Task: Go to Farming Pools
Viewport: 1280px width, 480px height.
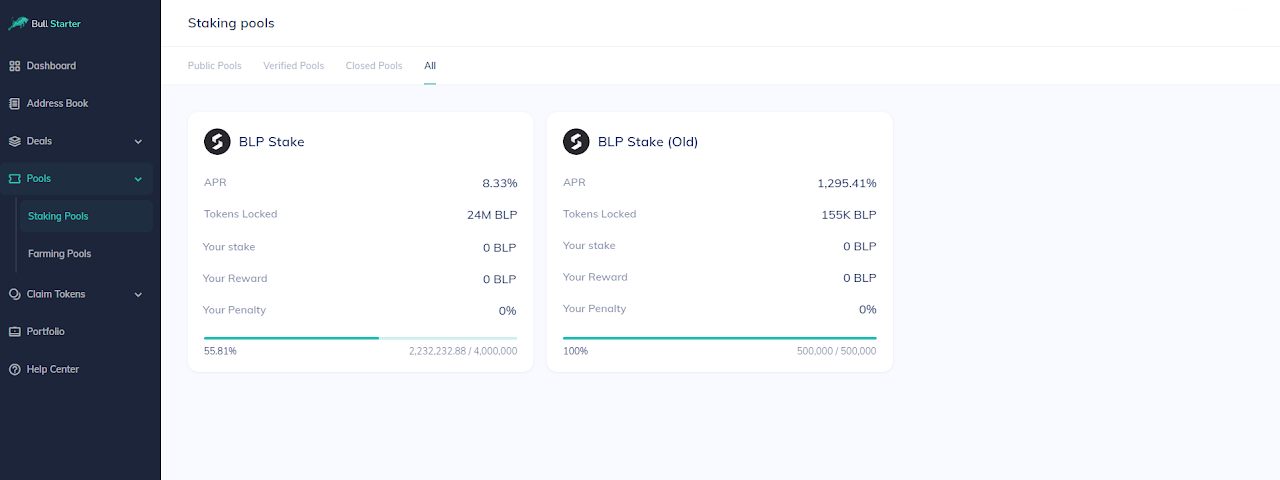Action: point(59,254)
